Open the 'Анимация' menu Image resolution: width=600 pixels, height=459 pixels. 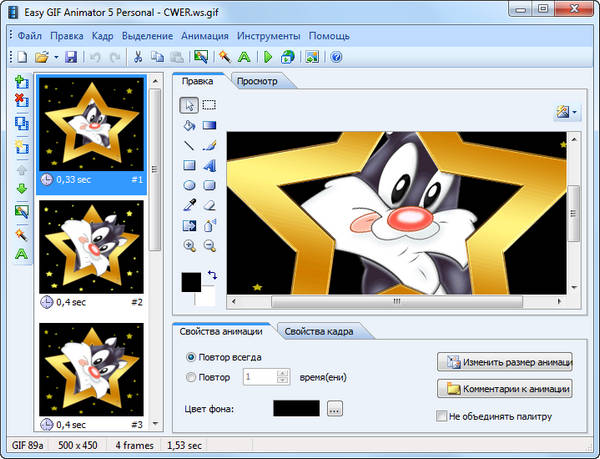(207, 36)
